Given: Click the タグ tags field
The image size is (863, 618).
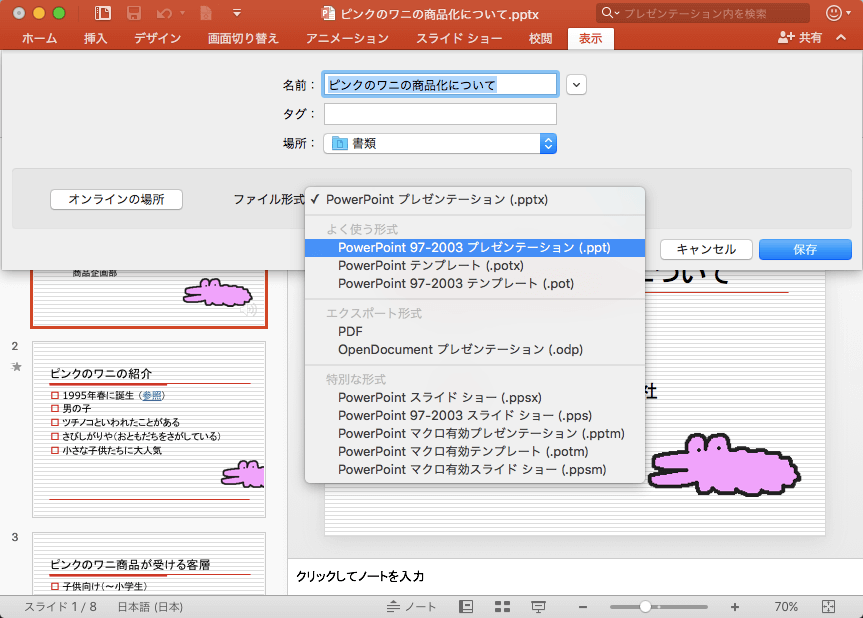Looking at the screenshot, I should pos(440,114).
